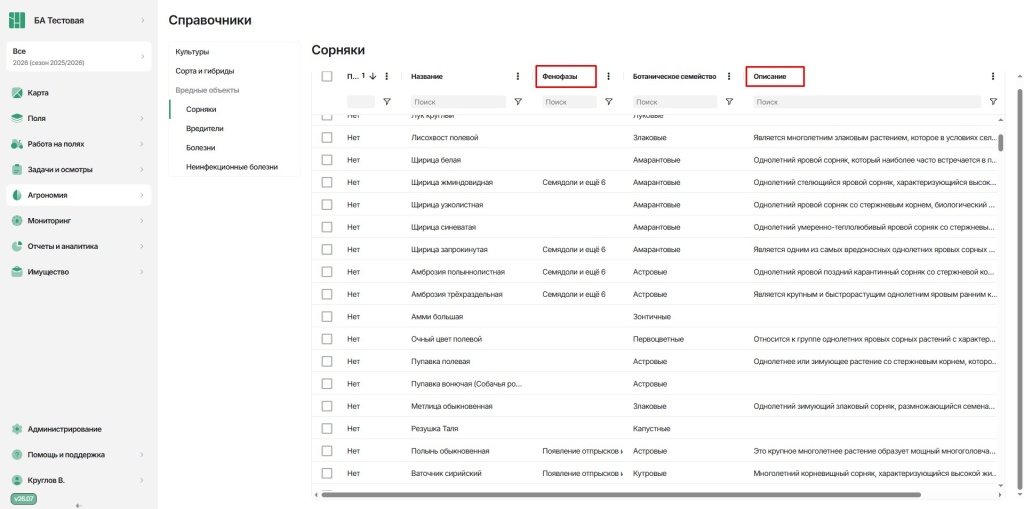The image size is (1024, 509).
Task: Check the Щирица белая row checkbox
Action: pos(327,160)
